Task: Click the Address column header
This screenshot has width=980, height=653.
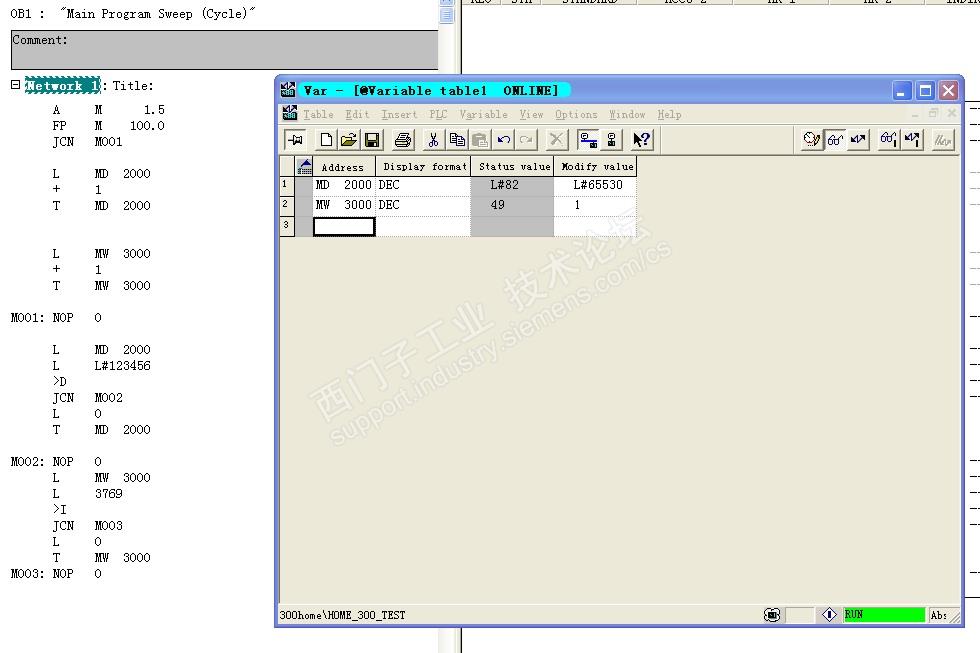Action: pyautogui.click(x=342, y=167)
